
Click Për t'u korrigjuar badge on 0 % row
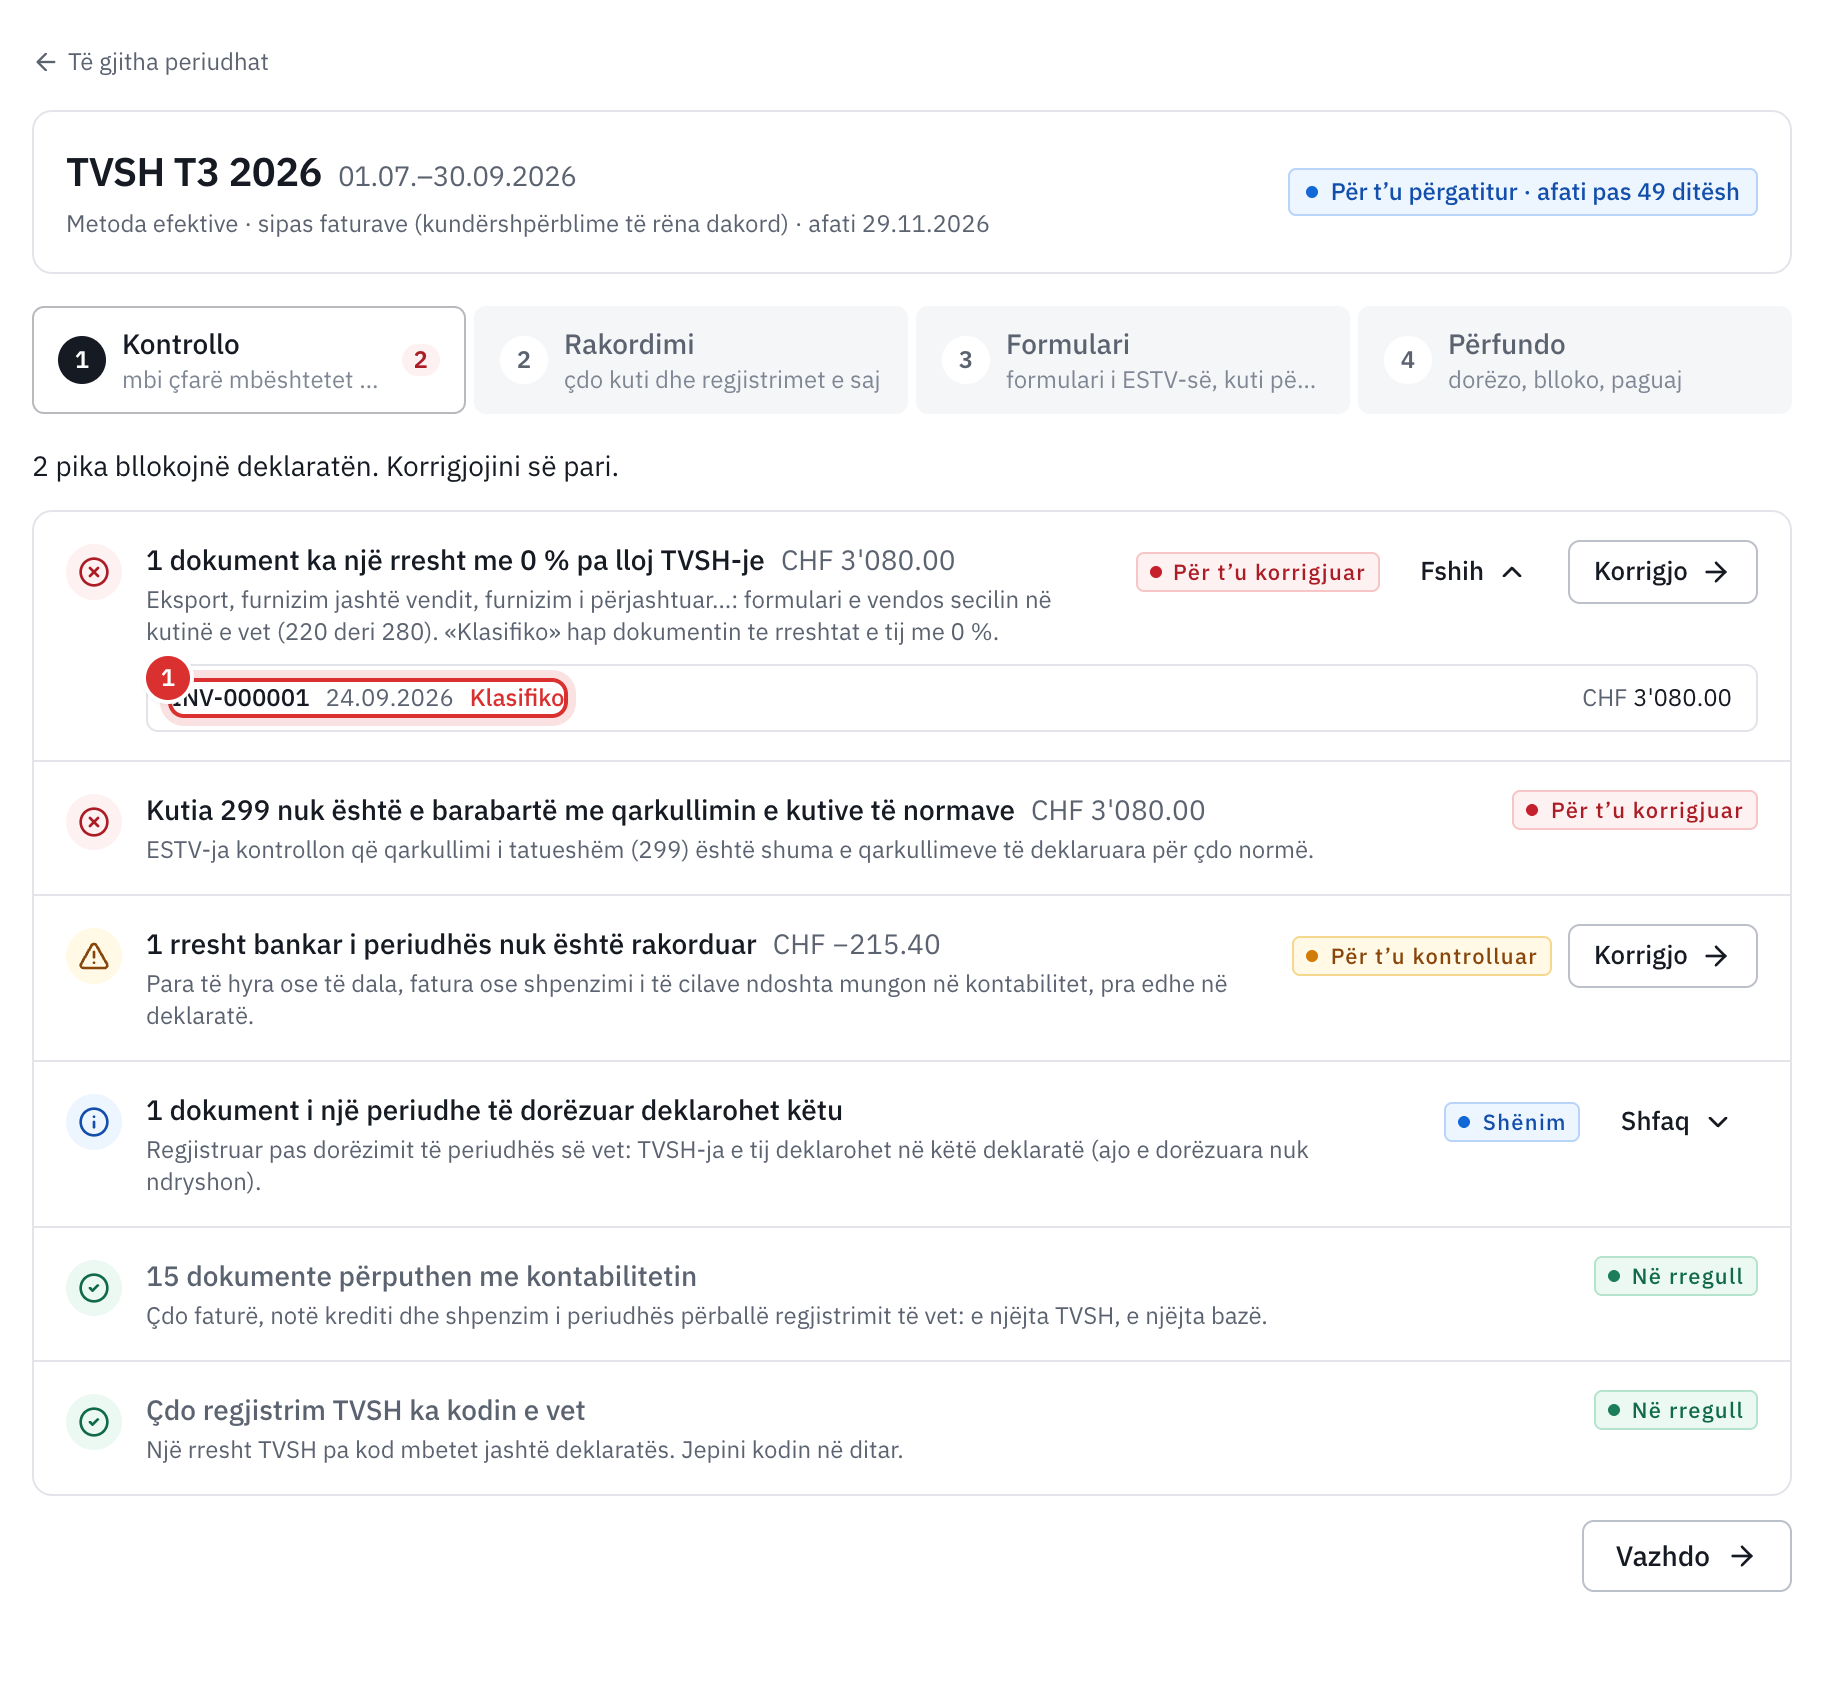[1257, 572]
